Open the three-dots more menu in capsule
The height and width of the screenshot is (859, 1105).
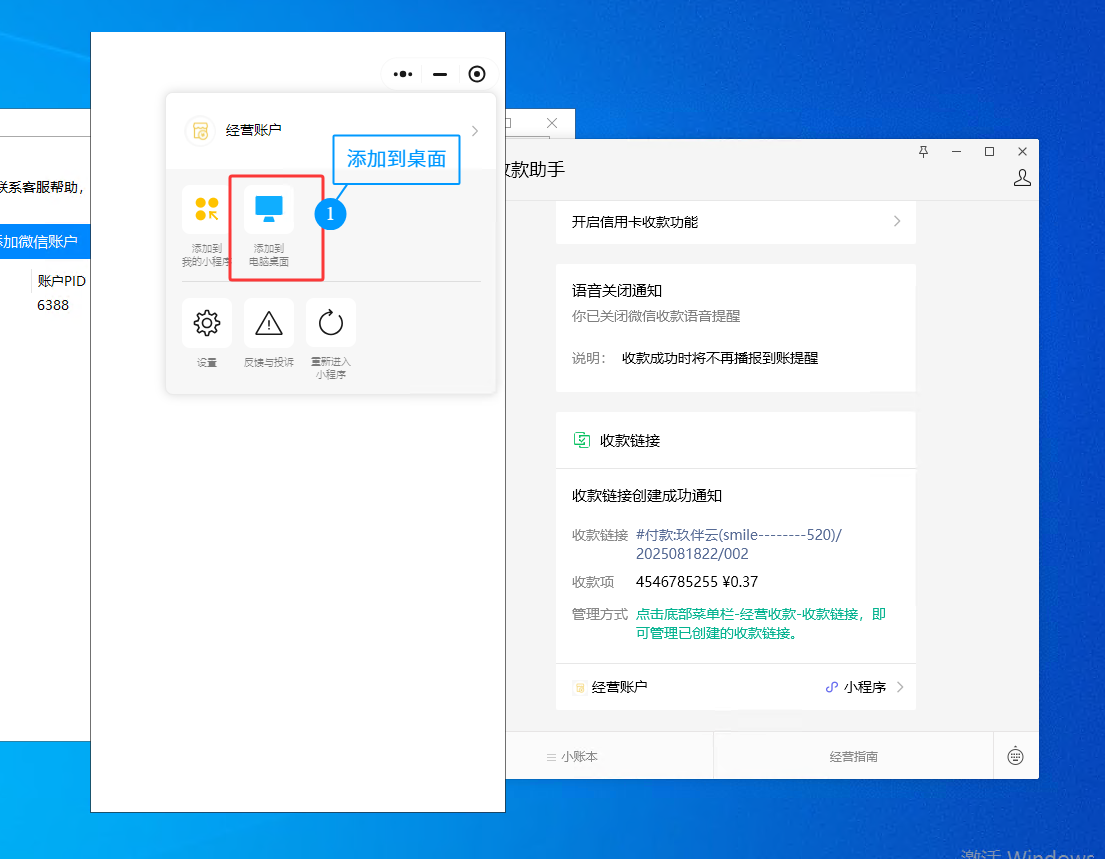[x=403, y=74]
